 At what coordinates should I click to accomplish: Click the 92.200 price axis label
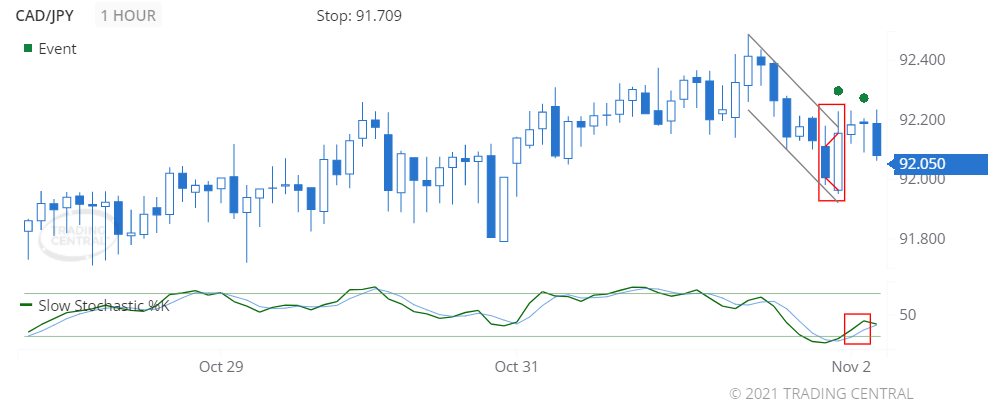coord(921,120)
